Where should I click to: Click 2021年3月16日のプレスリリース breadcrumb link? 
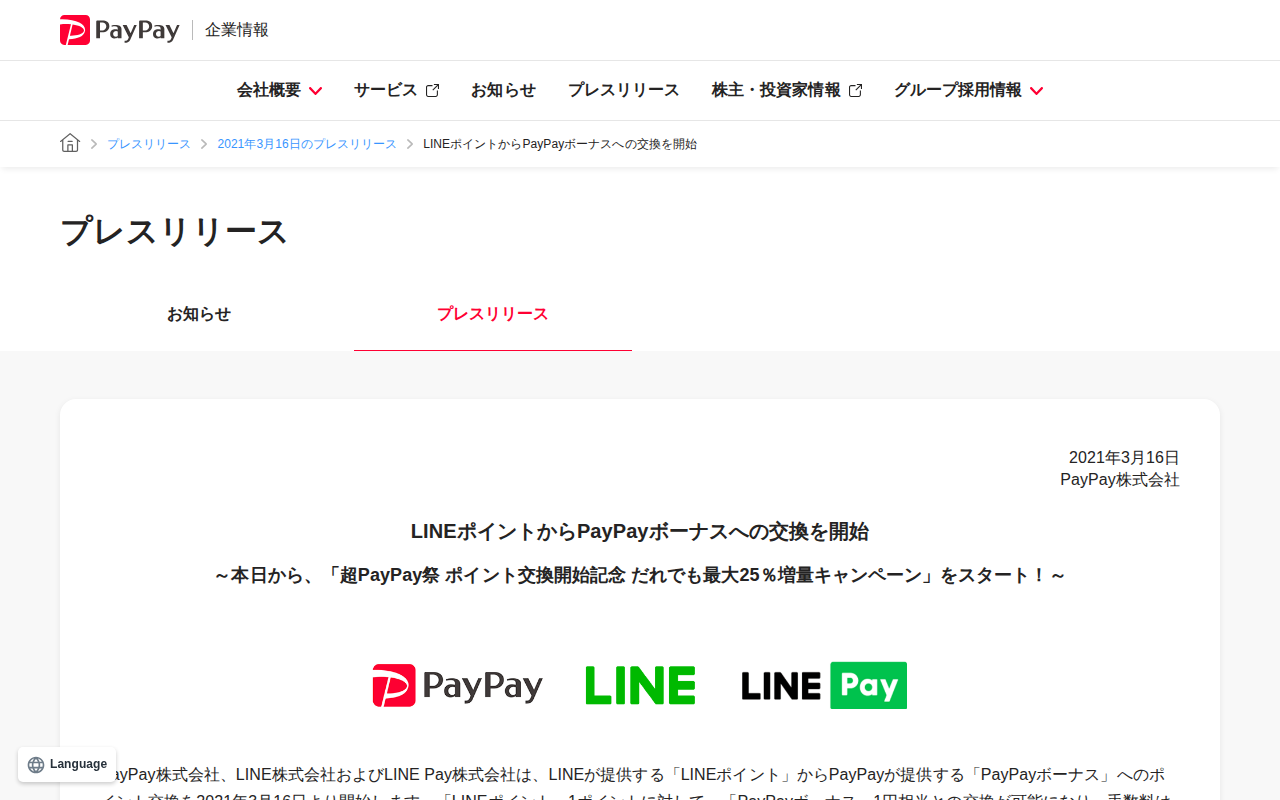[307, 144]
